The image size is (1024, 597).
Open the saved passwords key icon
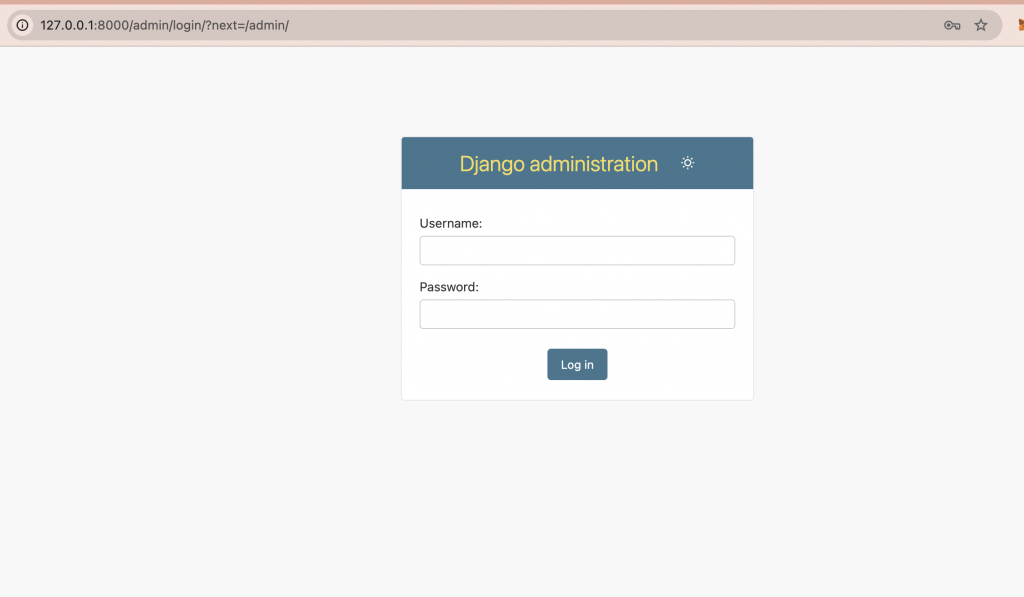(952, 25)
